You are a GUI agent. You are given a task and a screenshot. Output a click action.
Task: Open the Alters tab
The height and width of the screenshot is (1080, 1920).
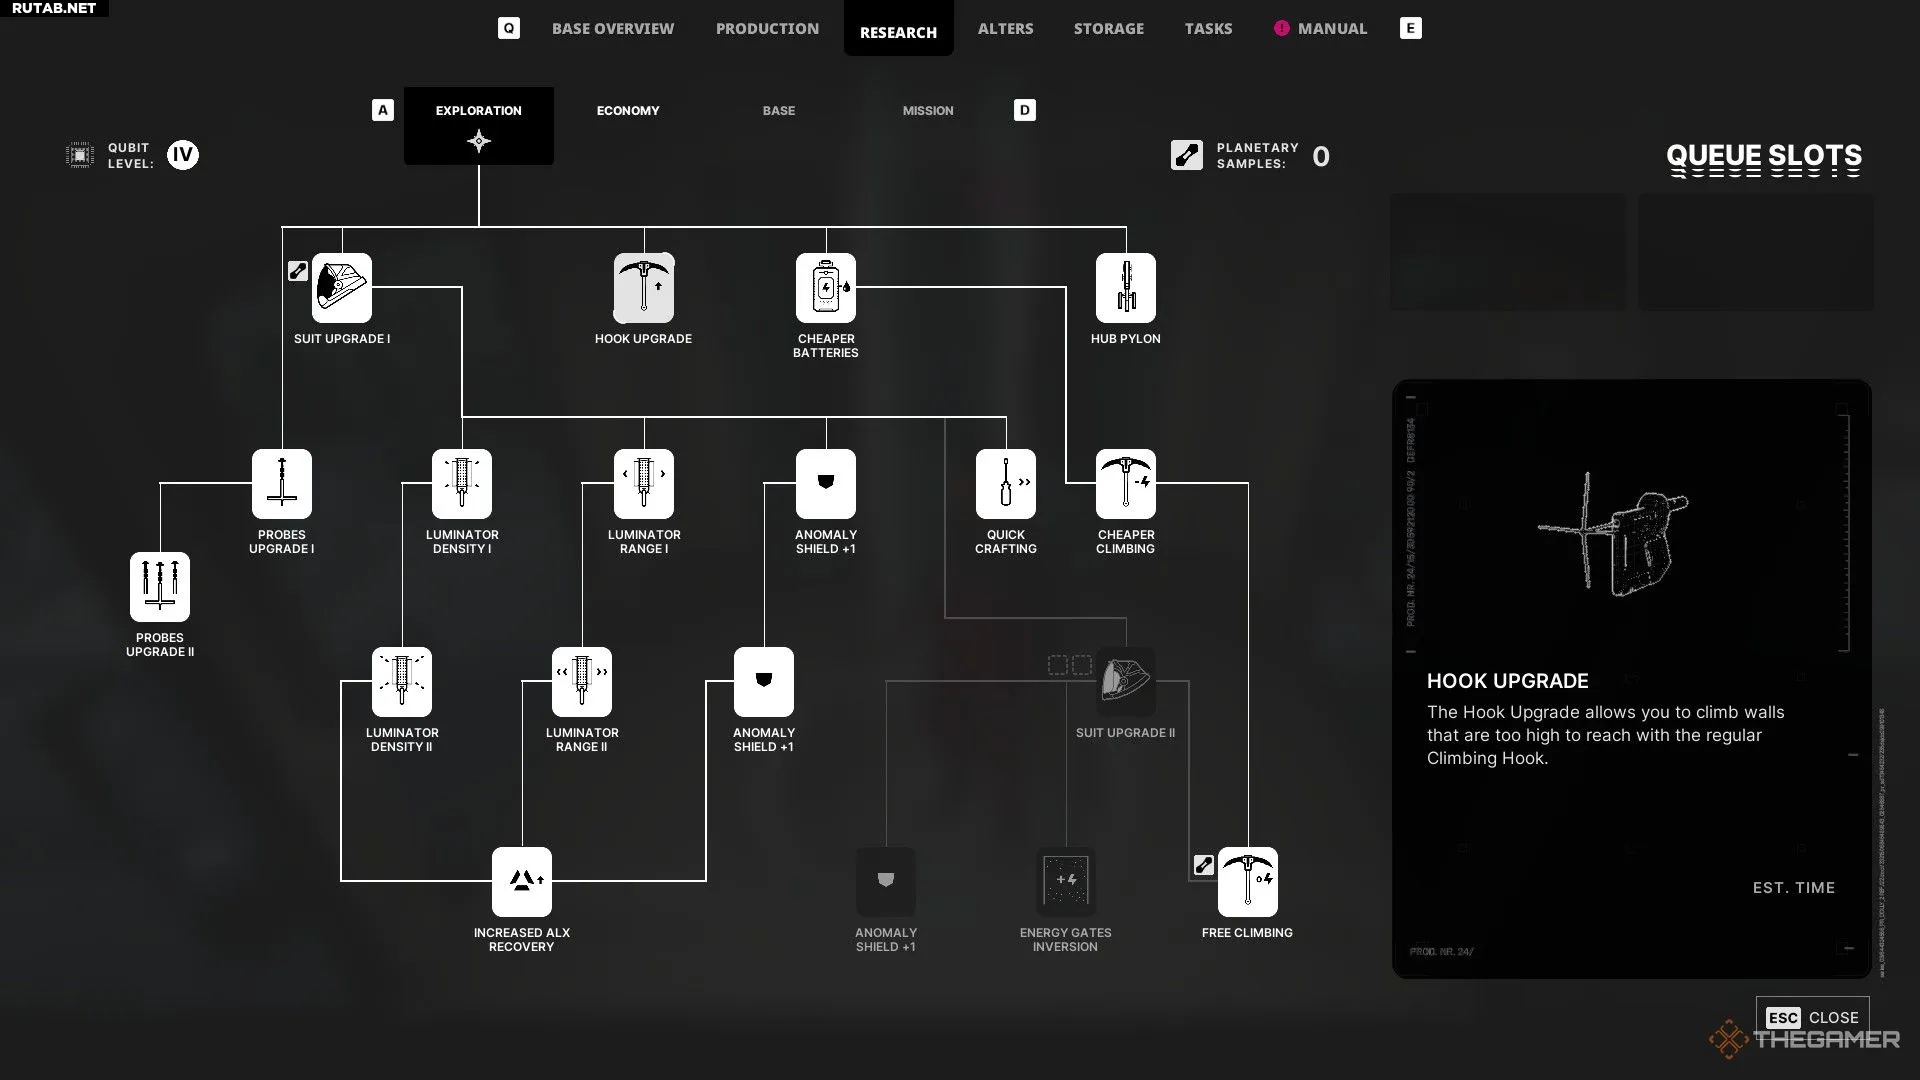1005,29
